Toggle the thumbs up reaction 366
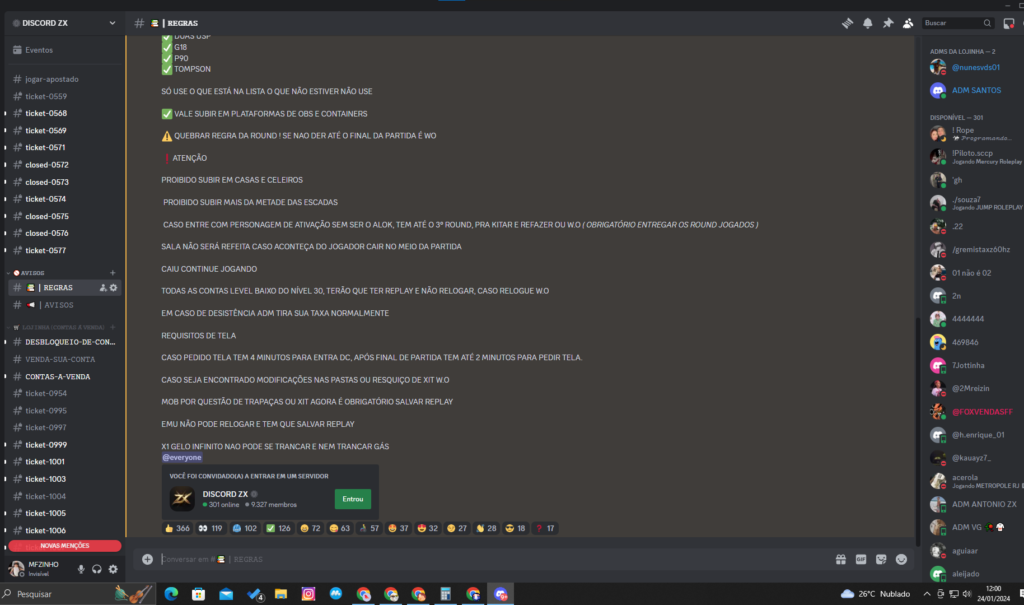 coord(177,528)
